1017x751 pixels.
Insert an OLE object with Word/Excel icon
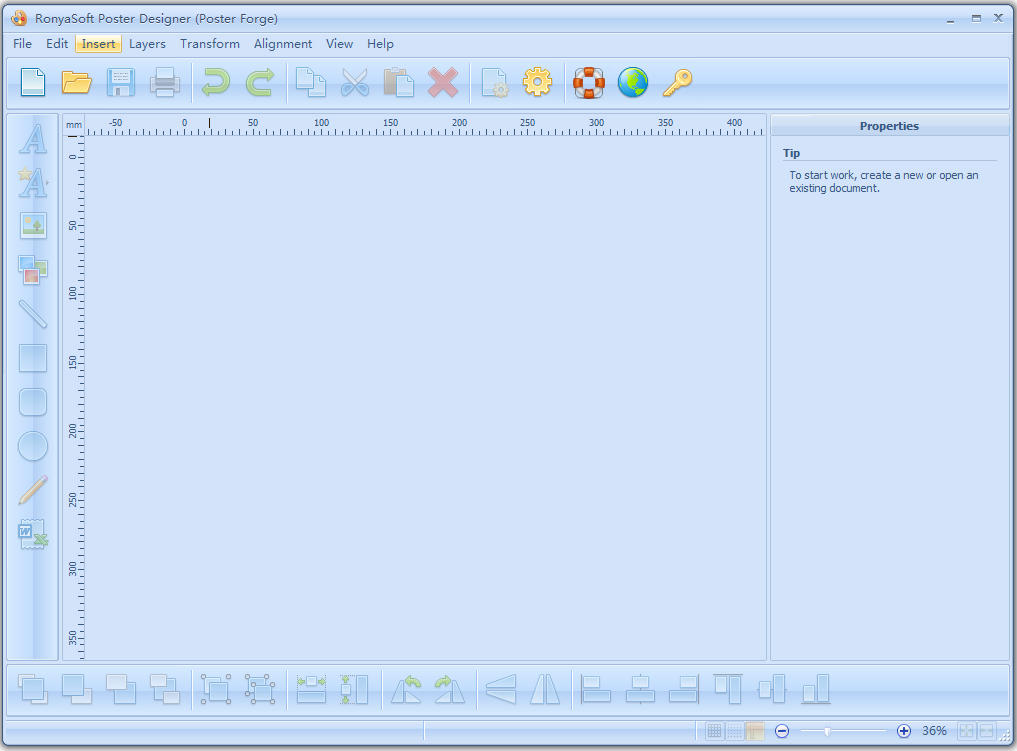(33, 534)
